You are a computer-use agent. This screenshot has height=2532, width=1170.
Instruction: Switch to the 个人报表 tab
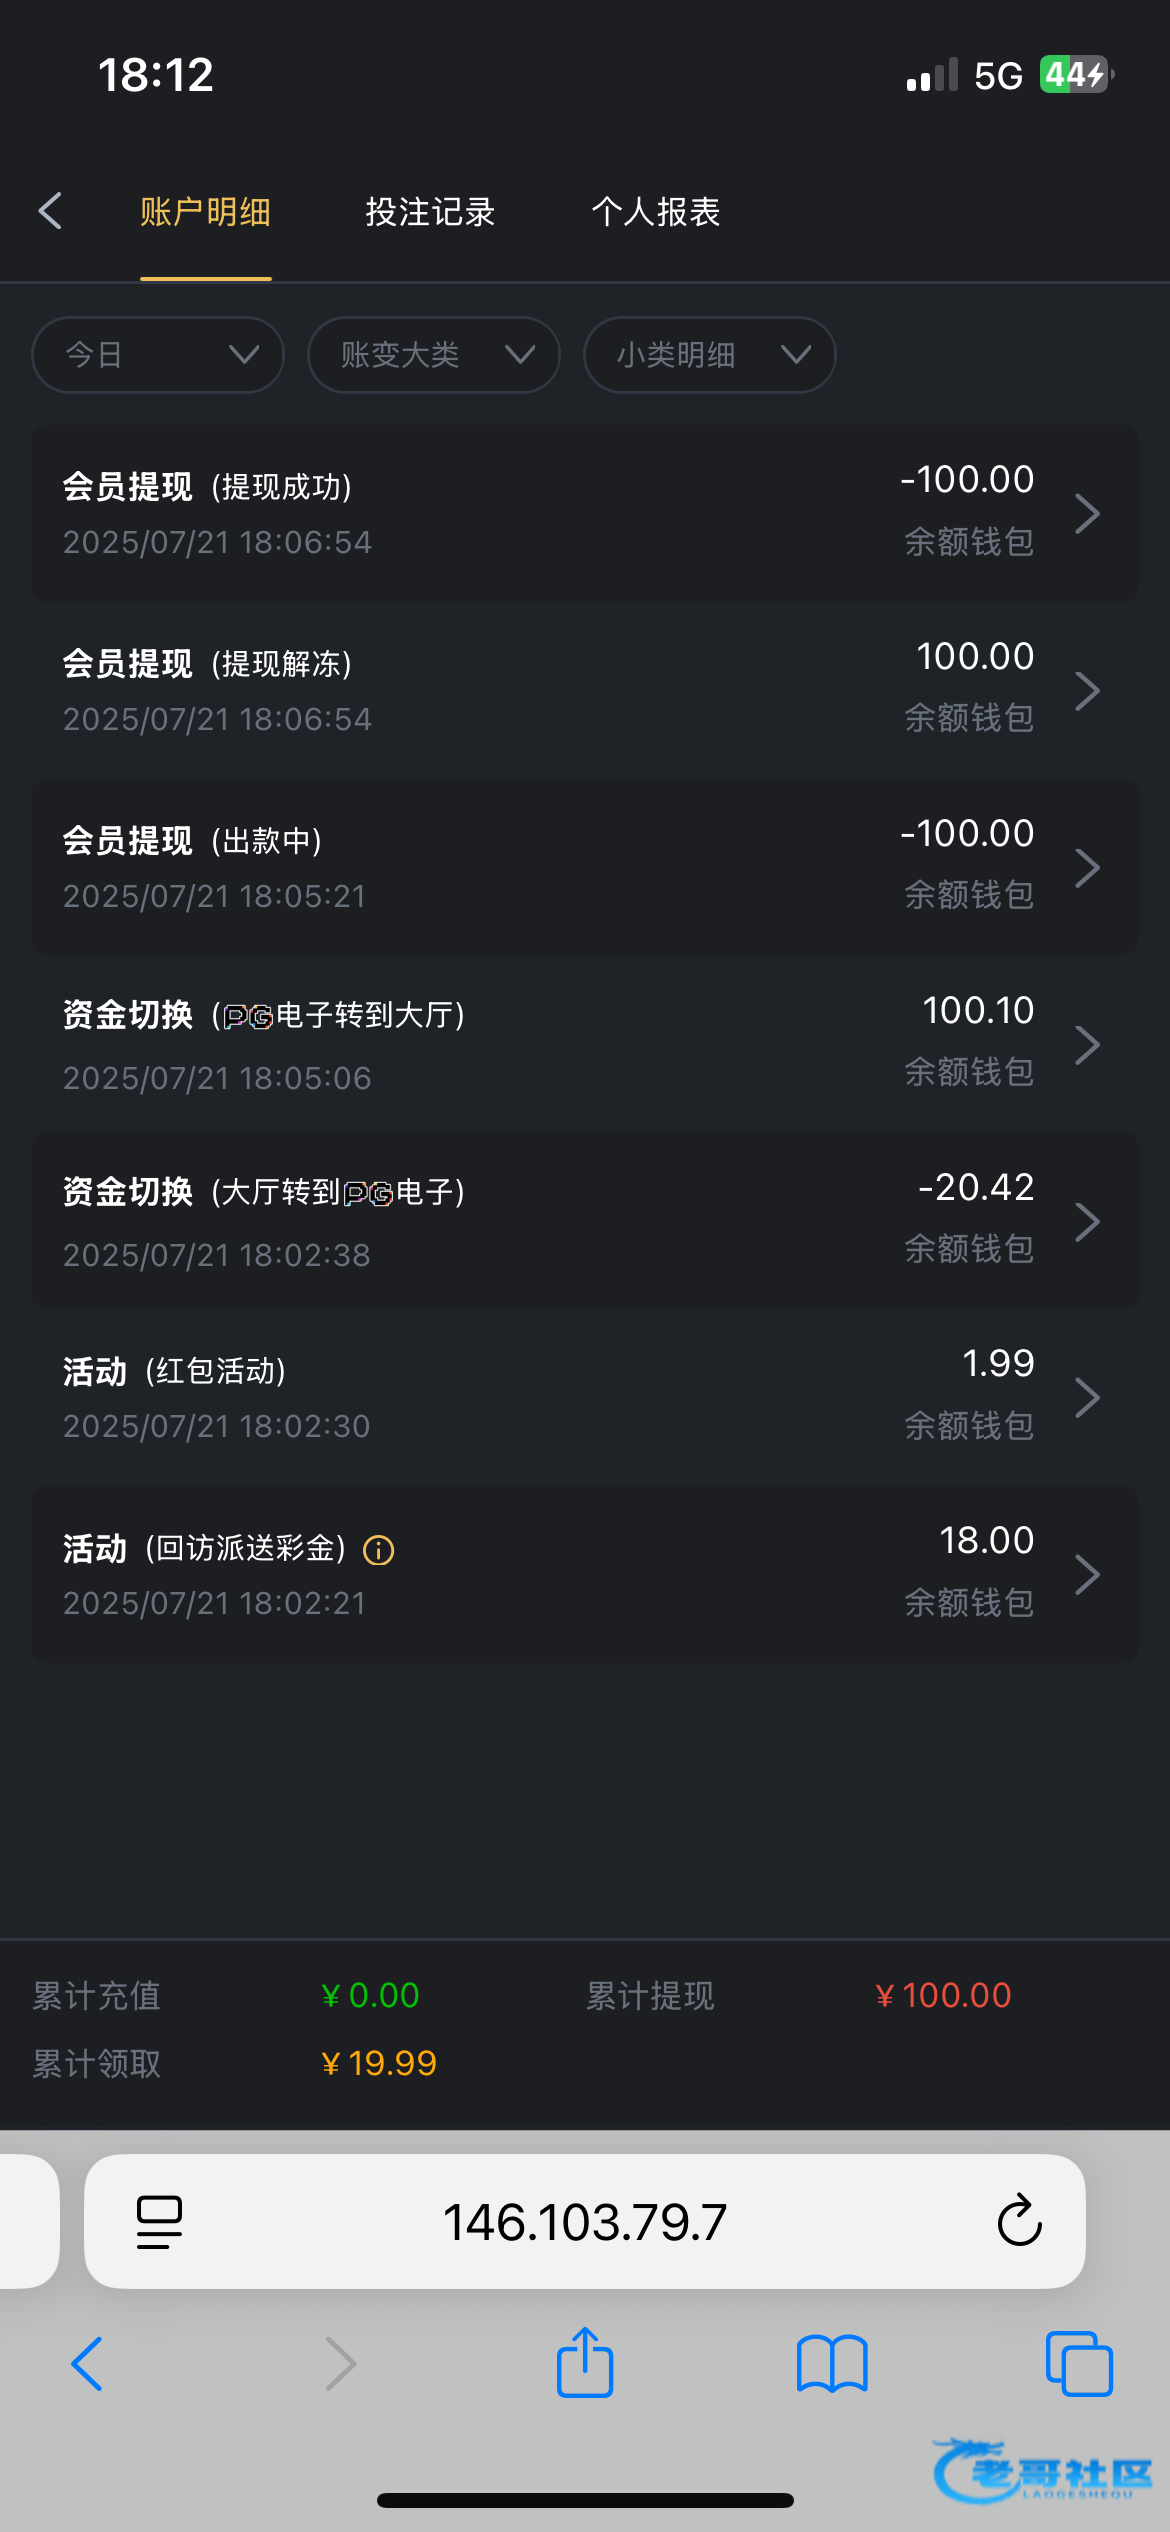(x=656, y=212)
